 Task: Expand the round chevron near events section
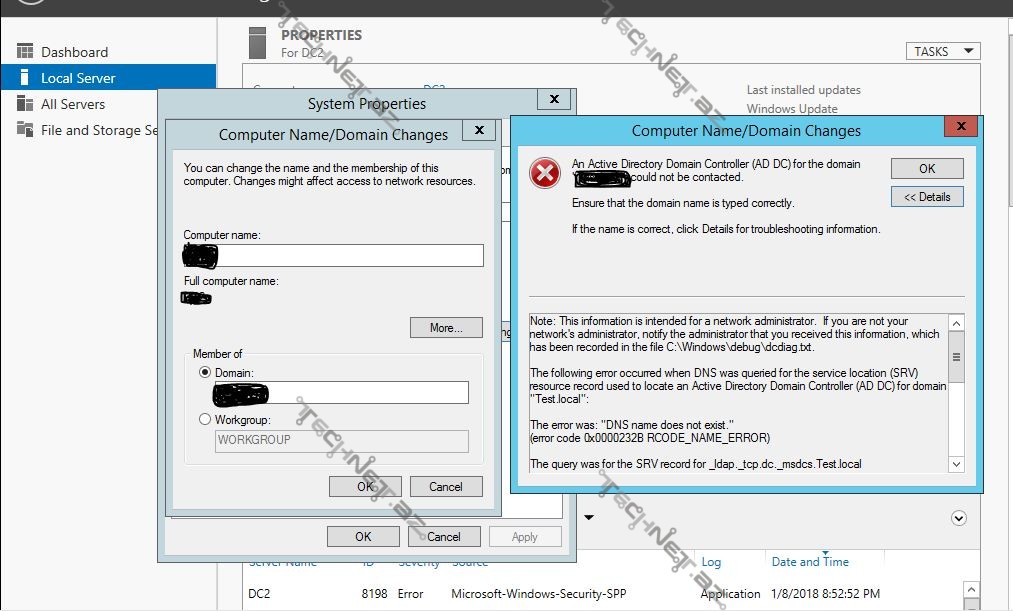click(959, 518)
